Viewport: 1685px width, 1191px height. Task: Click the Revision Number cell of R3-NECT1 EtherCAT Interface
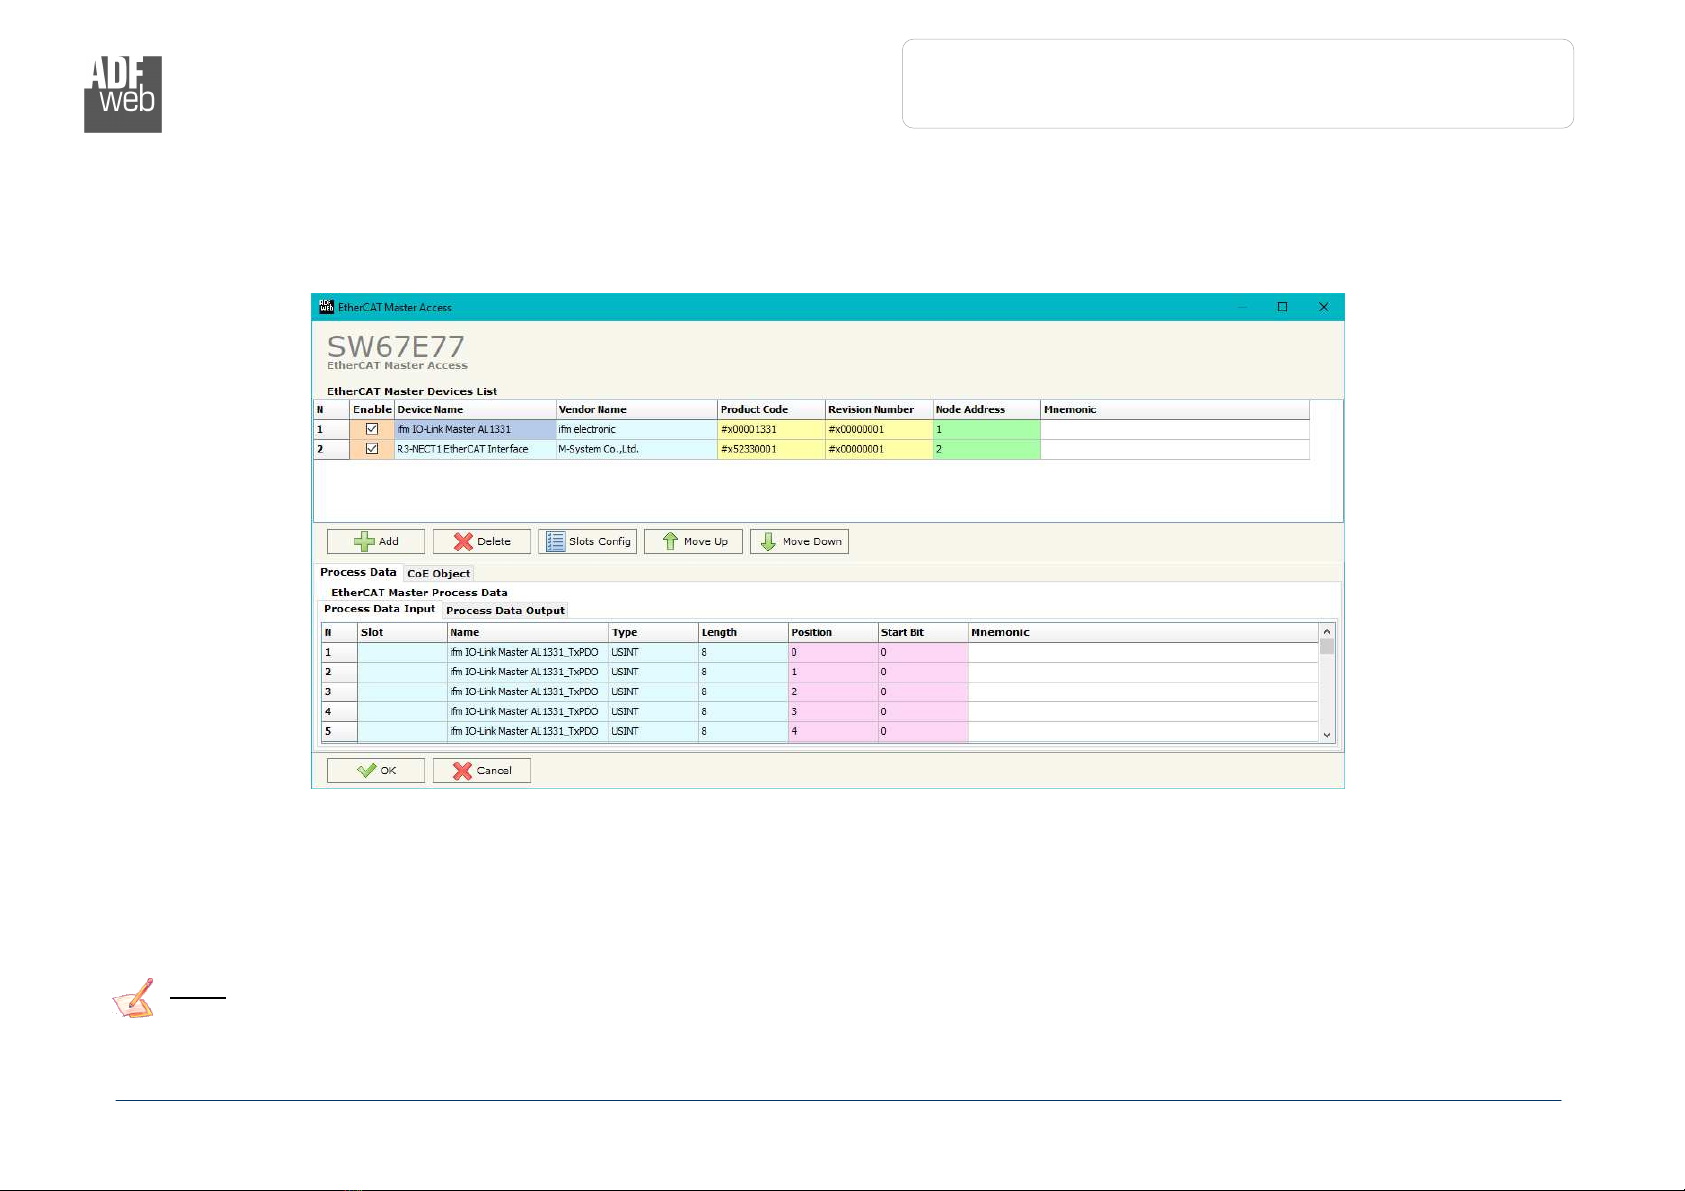(879, 449)
